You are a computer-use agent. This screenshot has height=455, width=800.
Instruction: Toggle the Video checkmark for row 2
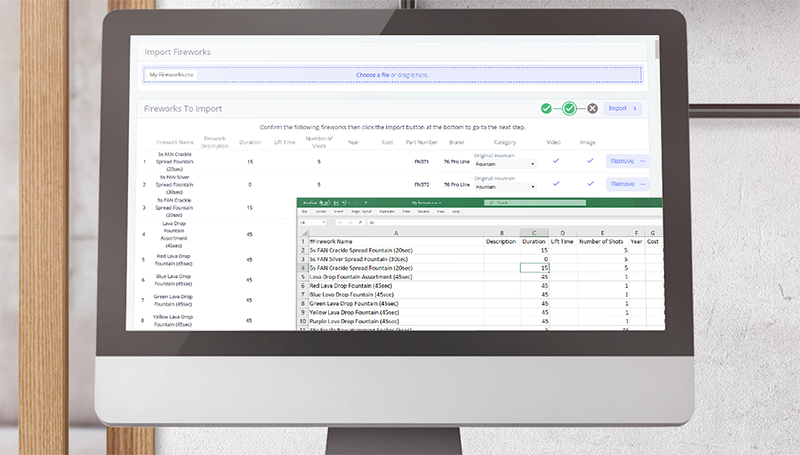[x=554, y=184]
